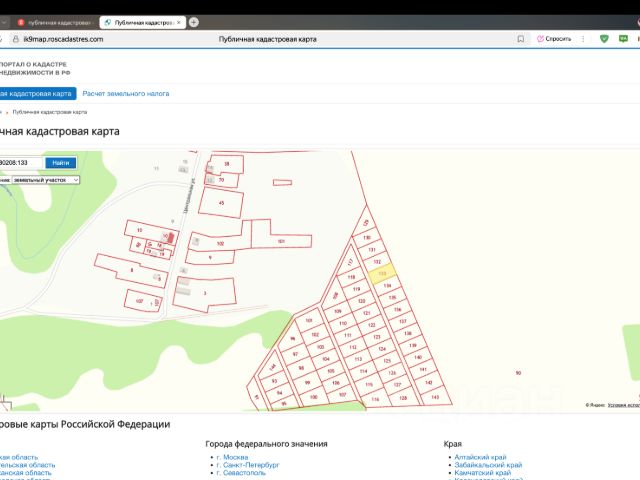The height and width of the screenshot is (480, 640).
Task: Click the address bar URL ik9map.roscadastres.com
Action: pyautogui.click(x=63, y=39)
